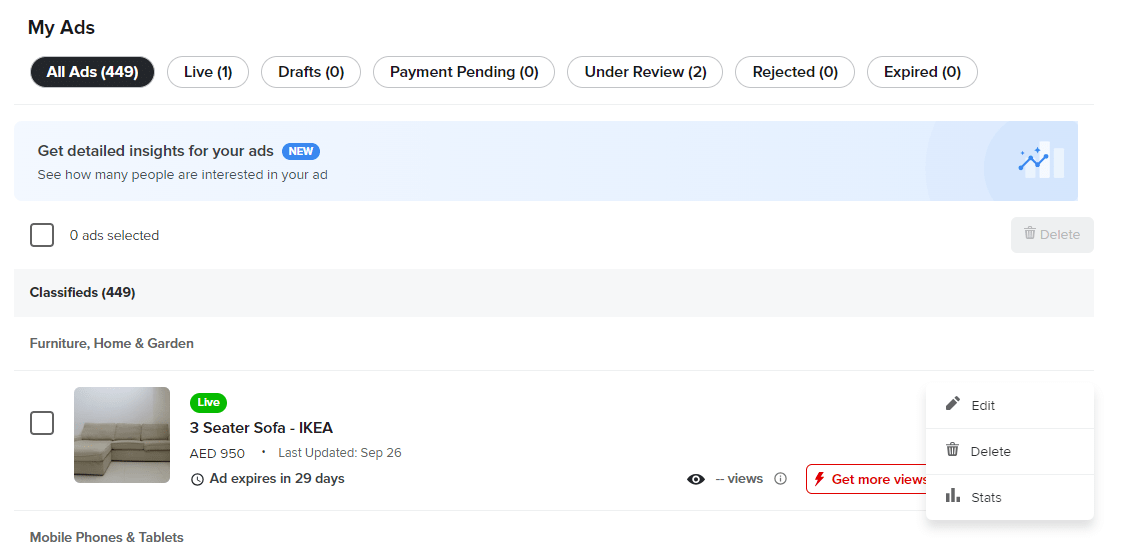Screen dimensions: 1141x554
Task: Click the Get more views button
Action: pos(867,479)
